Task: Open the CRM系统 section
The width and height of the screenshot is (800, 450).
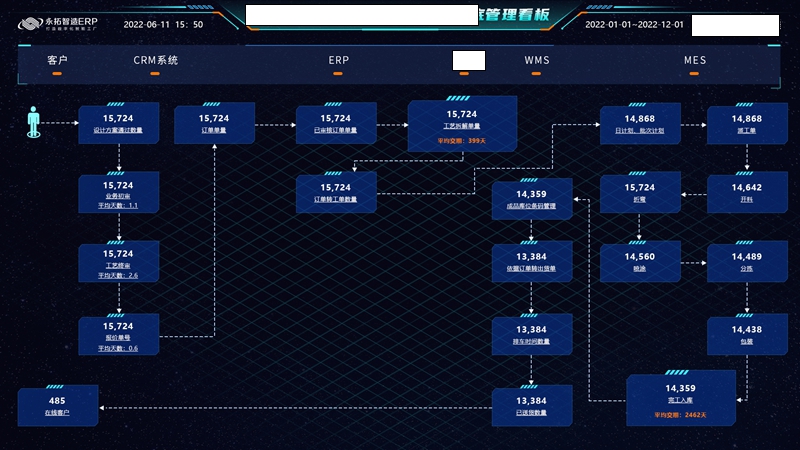Action: pos(156,60)
